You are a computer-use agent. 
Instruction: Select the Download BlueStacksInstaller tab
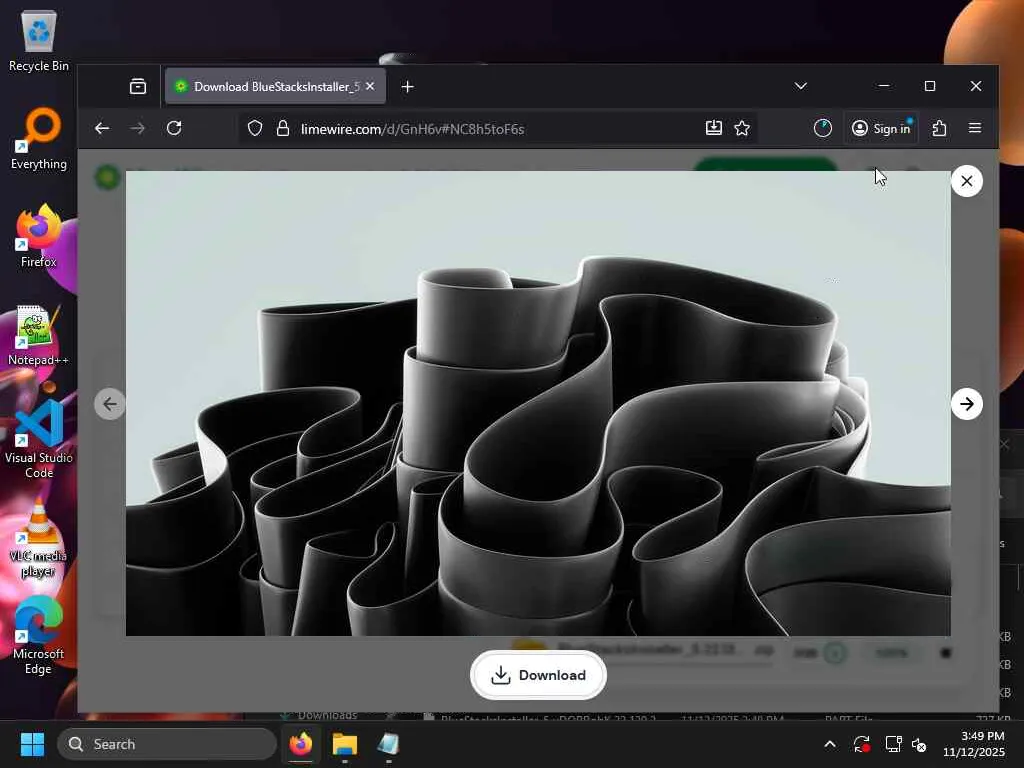tap(265, 87)
